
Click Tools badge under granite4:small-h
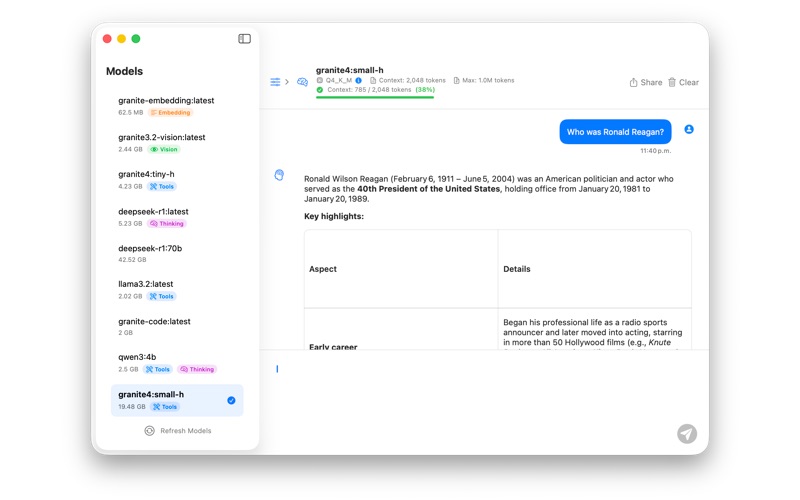(165, 407)
